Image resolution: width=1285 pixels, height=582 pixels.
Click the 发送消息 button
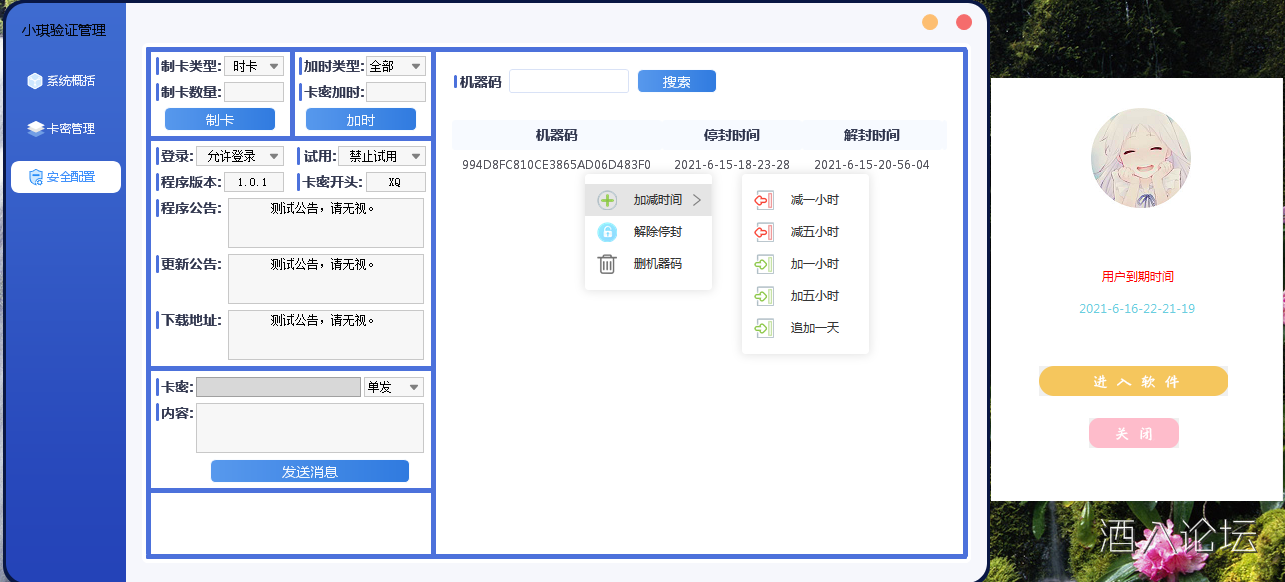point(310,472)
